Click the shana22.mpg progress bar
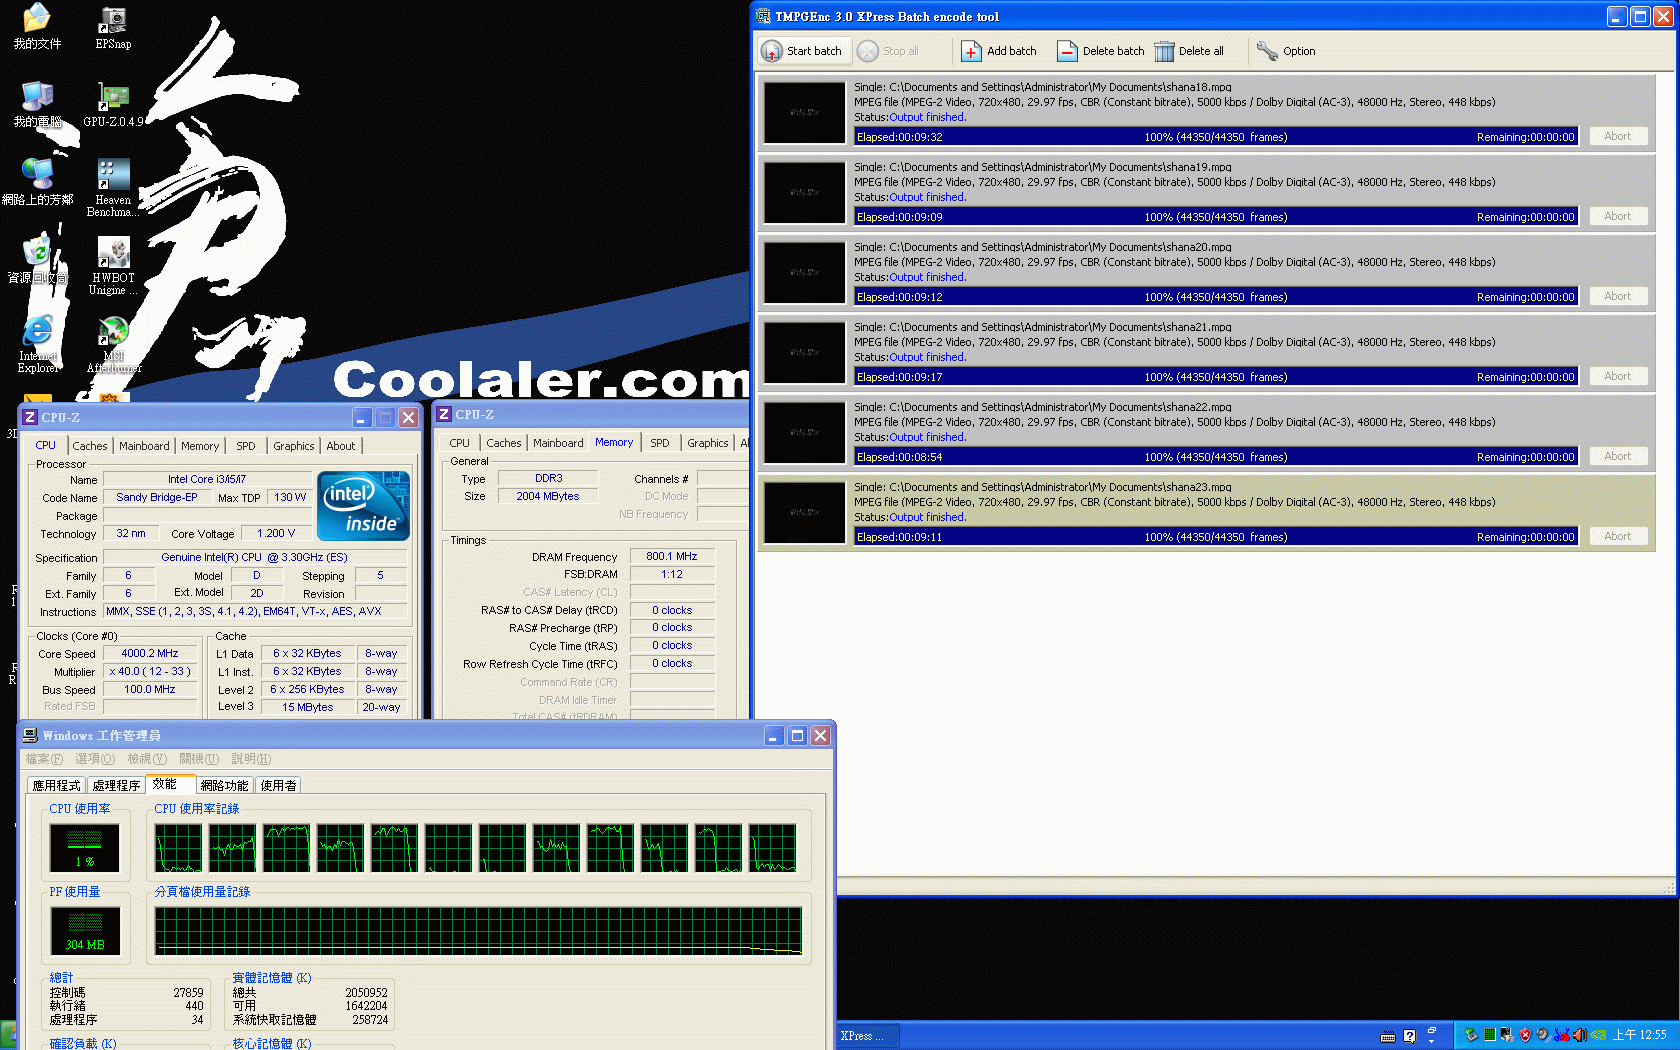Viewport: 1680px width, 1050px height. [1216, 457]
